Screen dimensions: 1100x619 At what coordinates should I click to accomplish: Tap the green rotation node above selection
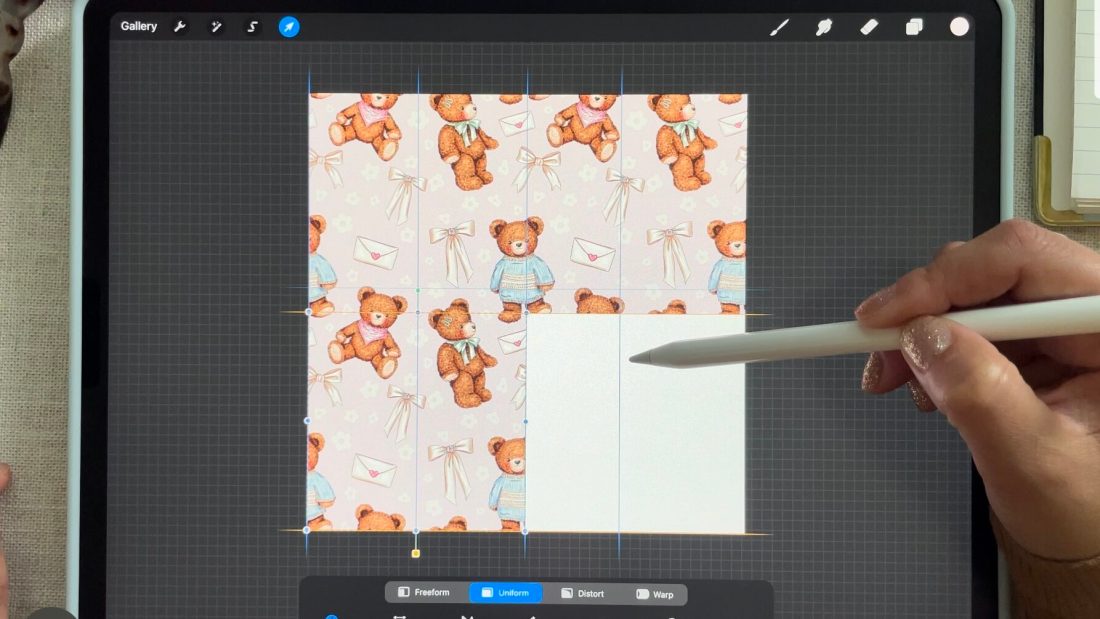[417, 290]
